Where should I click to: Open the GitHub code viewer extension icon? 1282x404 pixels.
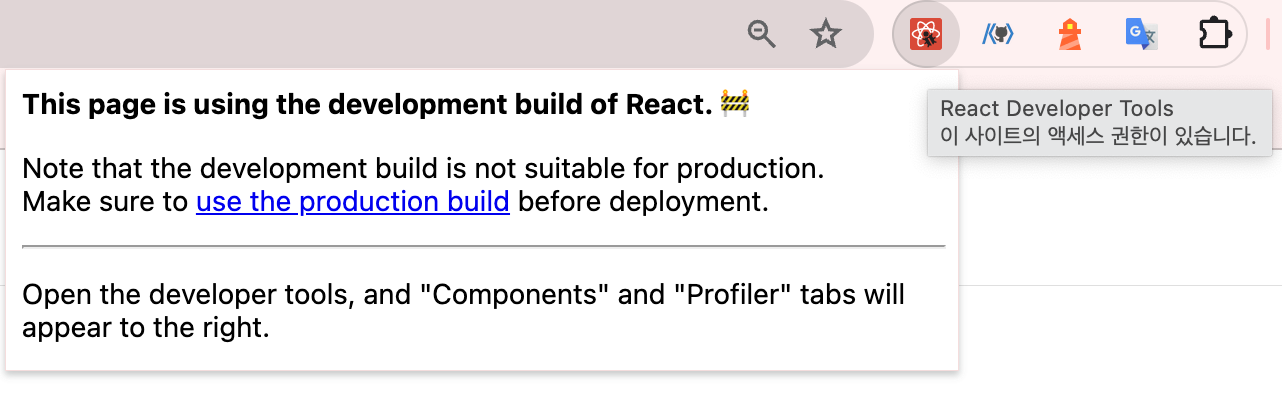click(x=998, y=35)
